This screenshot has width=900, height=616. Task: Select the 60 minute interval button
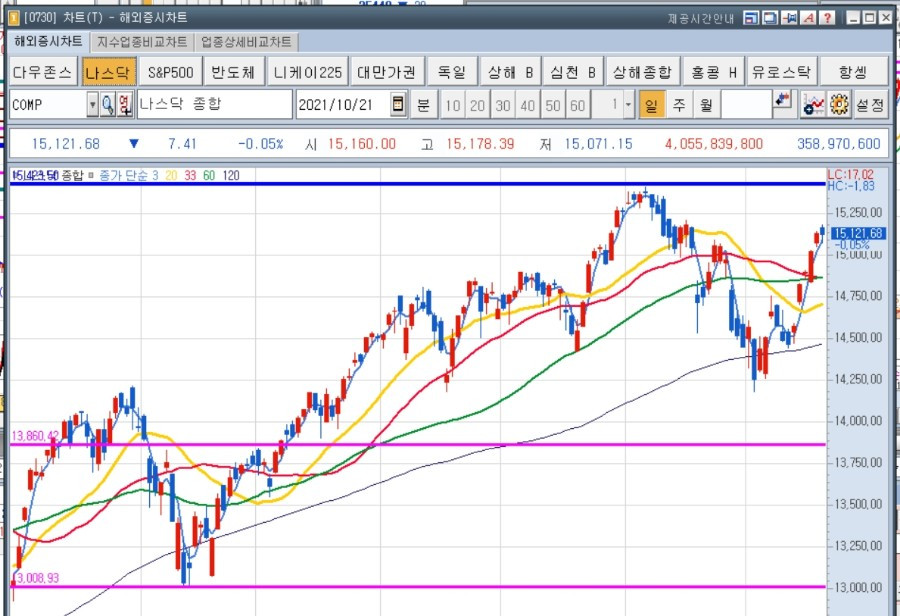tap(577, 105)
